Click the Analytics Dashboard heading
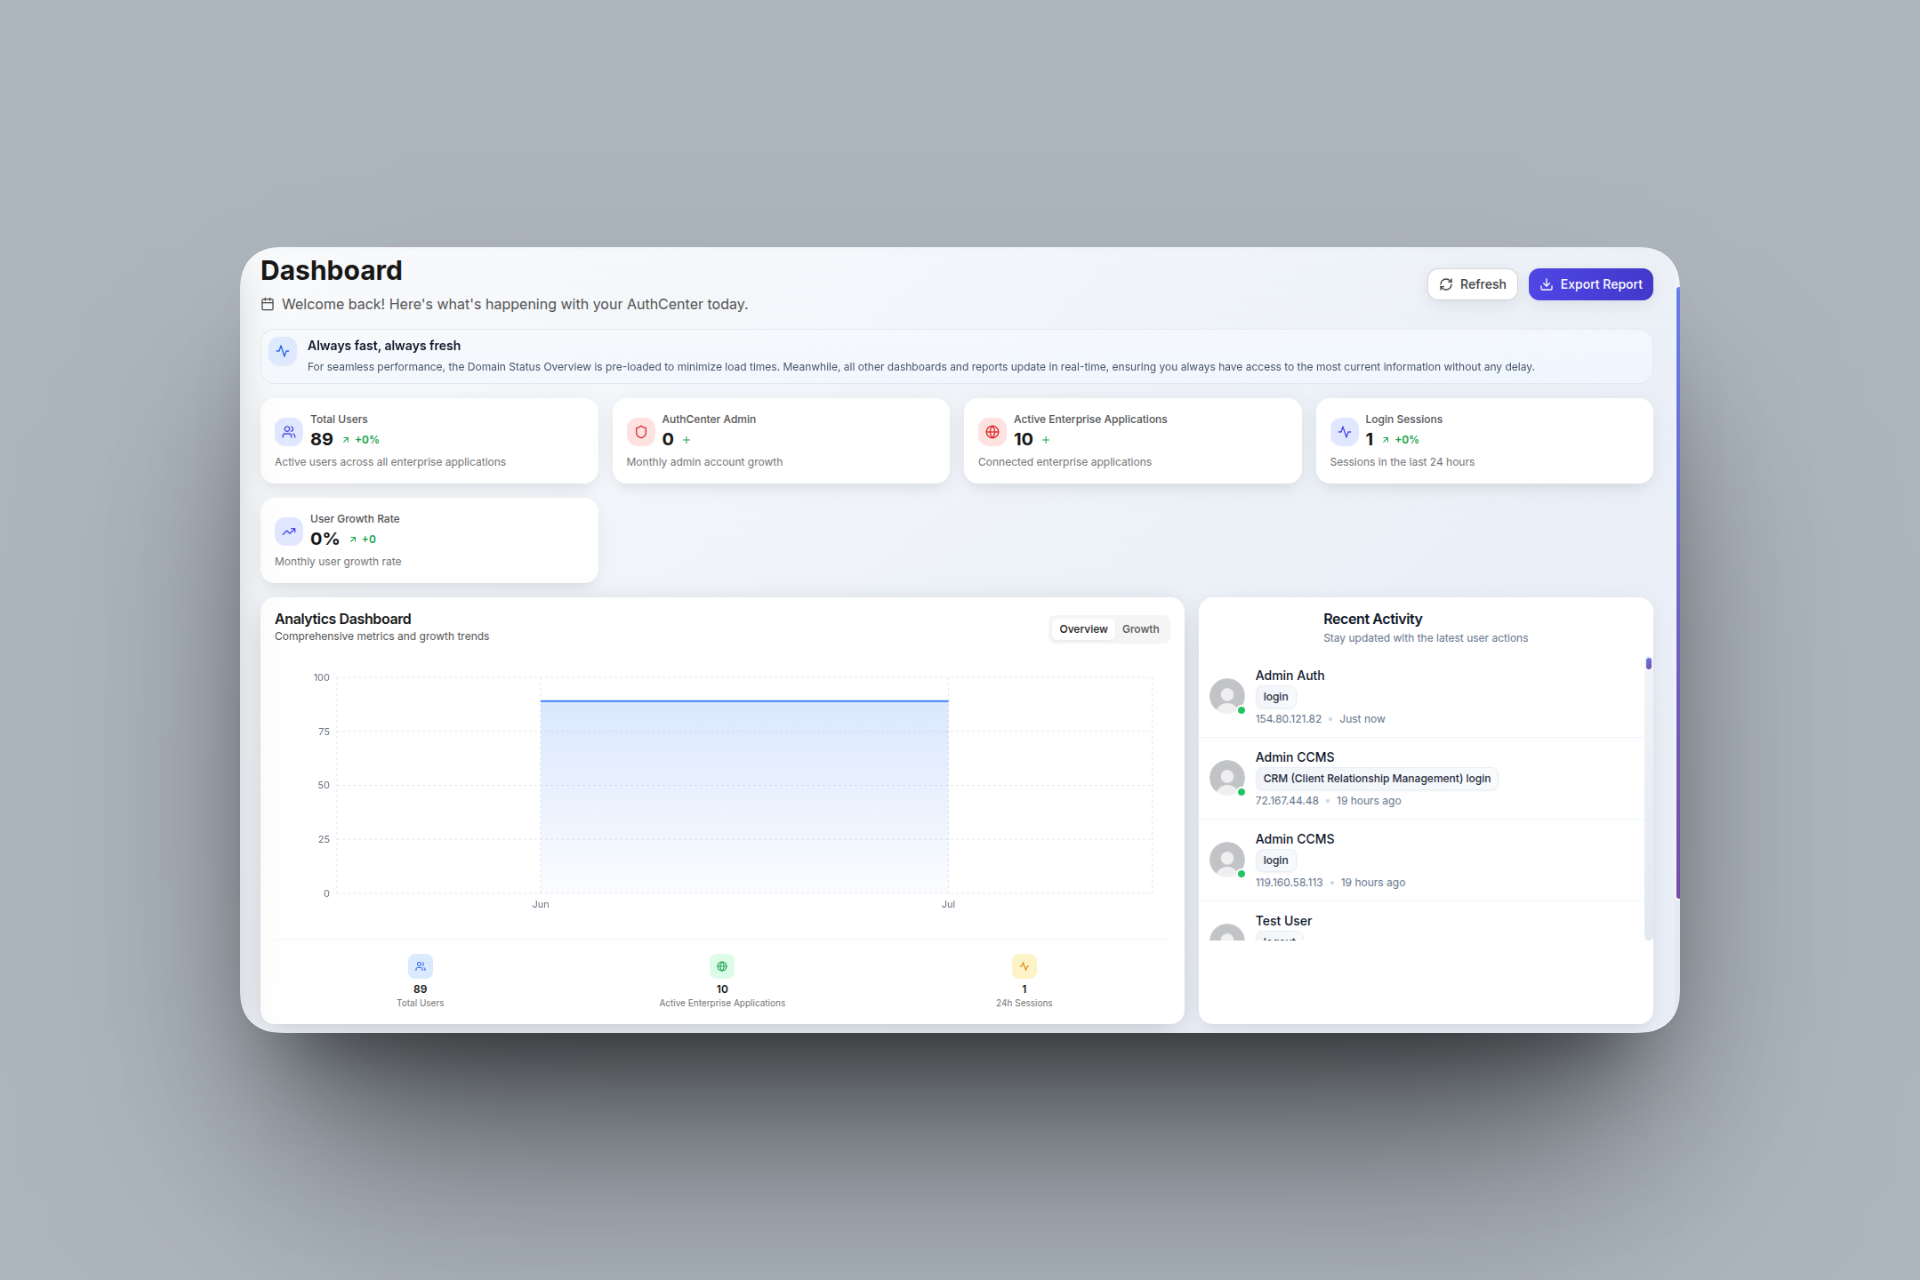 (343, 619)
